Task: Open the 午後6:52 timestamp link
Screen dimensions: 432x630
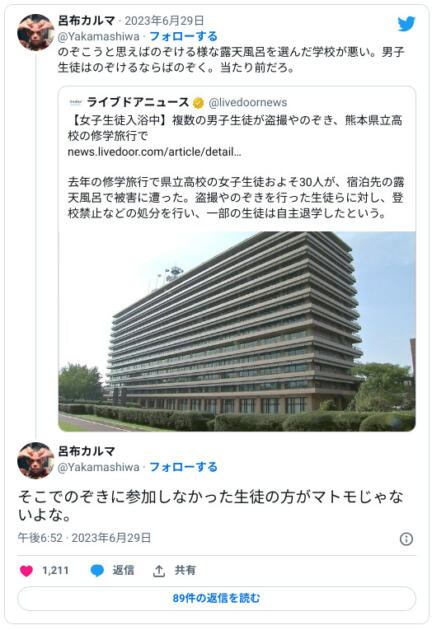Action: click(x=40, y=538)
